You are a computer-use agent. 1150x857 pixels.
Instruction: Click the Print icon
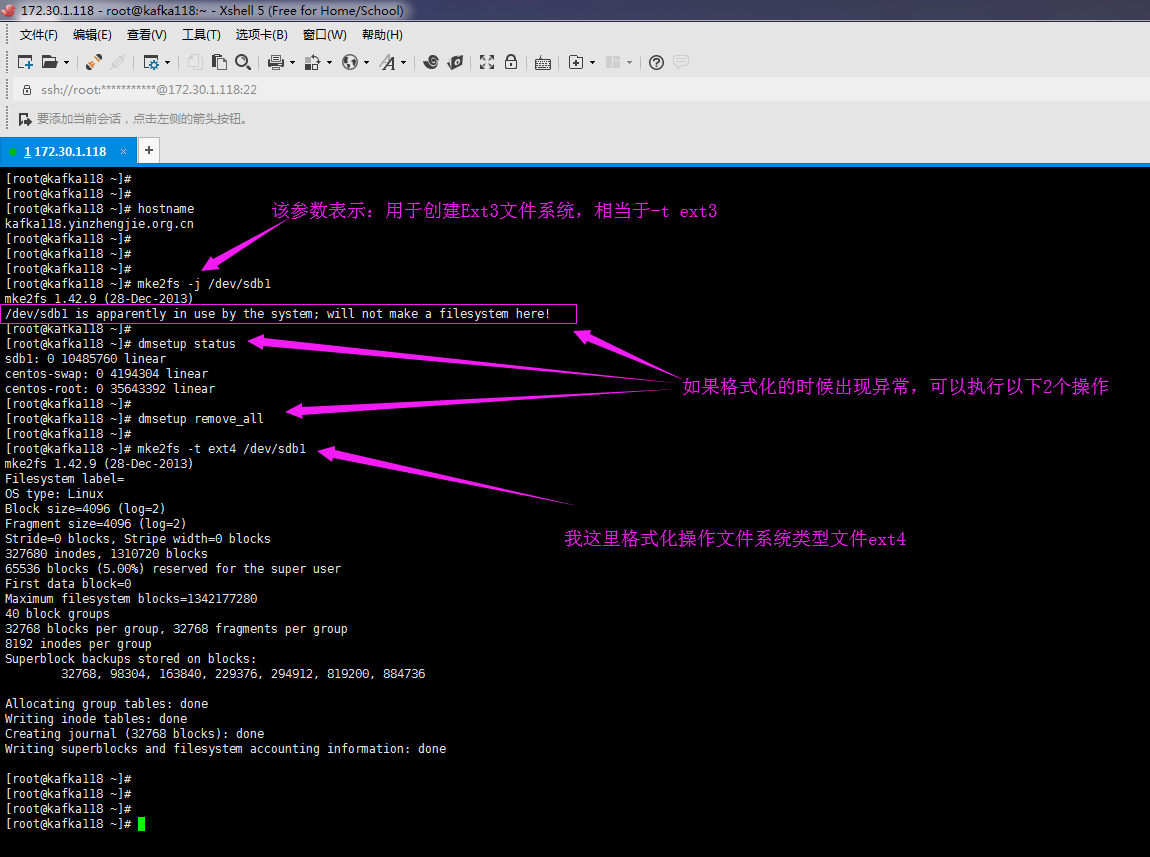tap(276, 62)
